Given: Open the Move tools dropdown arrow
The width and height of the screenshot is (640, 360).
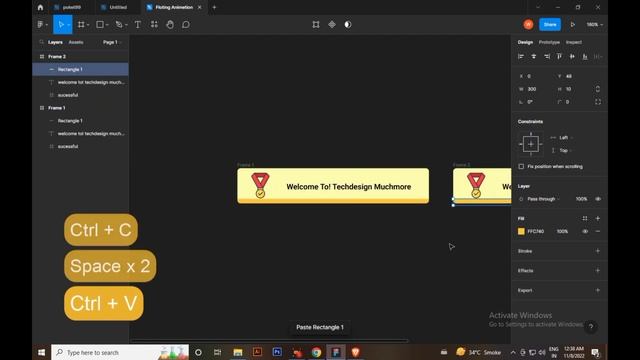Looking at the screenshot, I should 69,25.
